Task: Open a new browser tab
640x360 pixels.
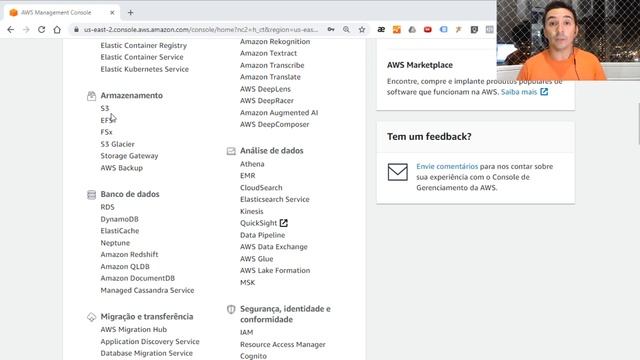Action: point(131,13)
